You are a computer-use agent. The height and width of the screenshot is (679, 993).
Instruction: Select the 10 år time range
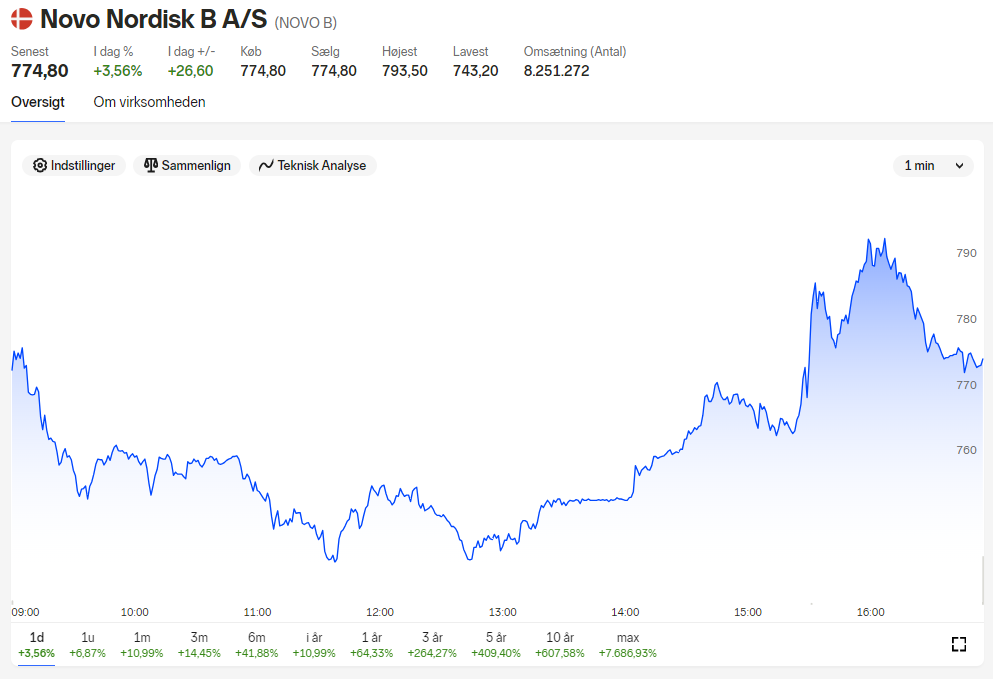click(x=560, y=644)
